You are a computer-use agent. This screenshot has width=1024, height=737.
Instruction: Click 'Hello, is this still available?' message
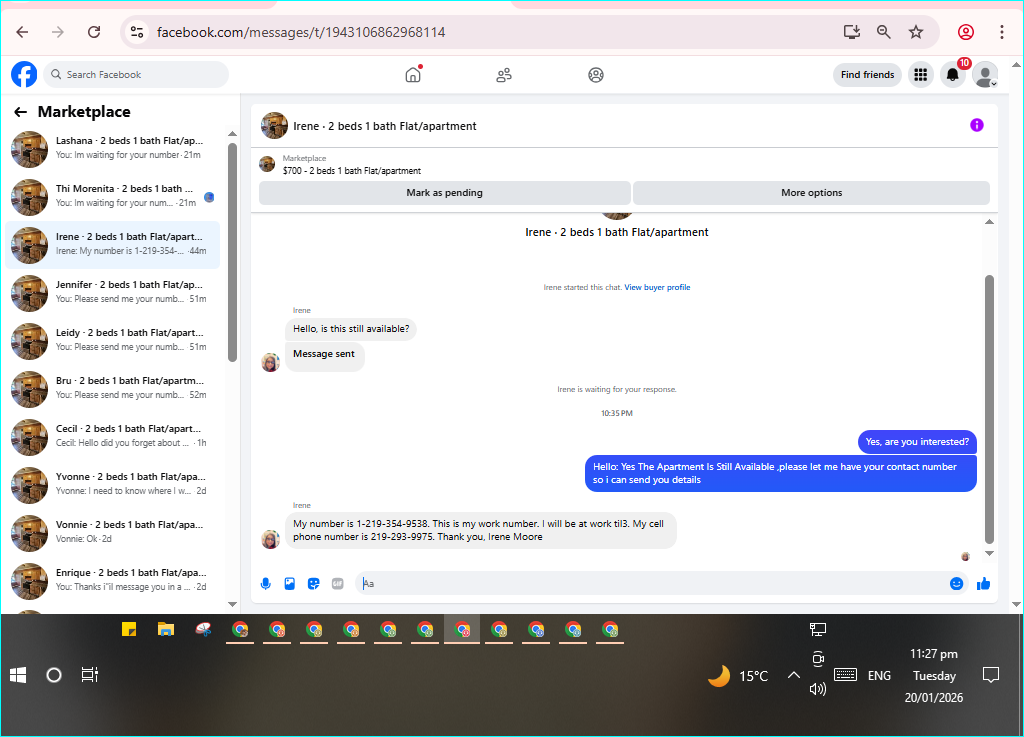coord(351,329)
